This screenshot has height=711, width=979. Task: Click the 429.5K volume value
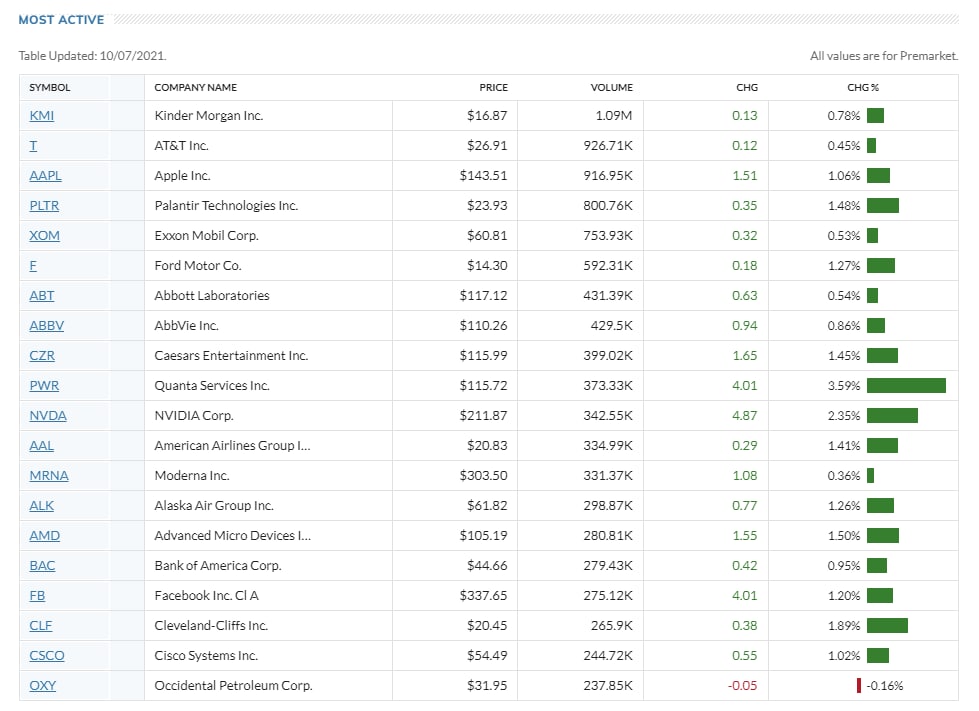(x=611, y=325)
